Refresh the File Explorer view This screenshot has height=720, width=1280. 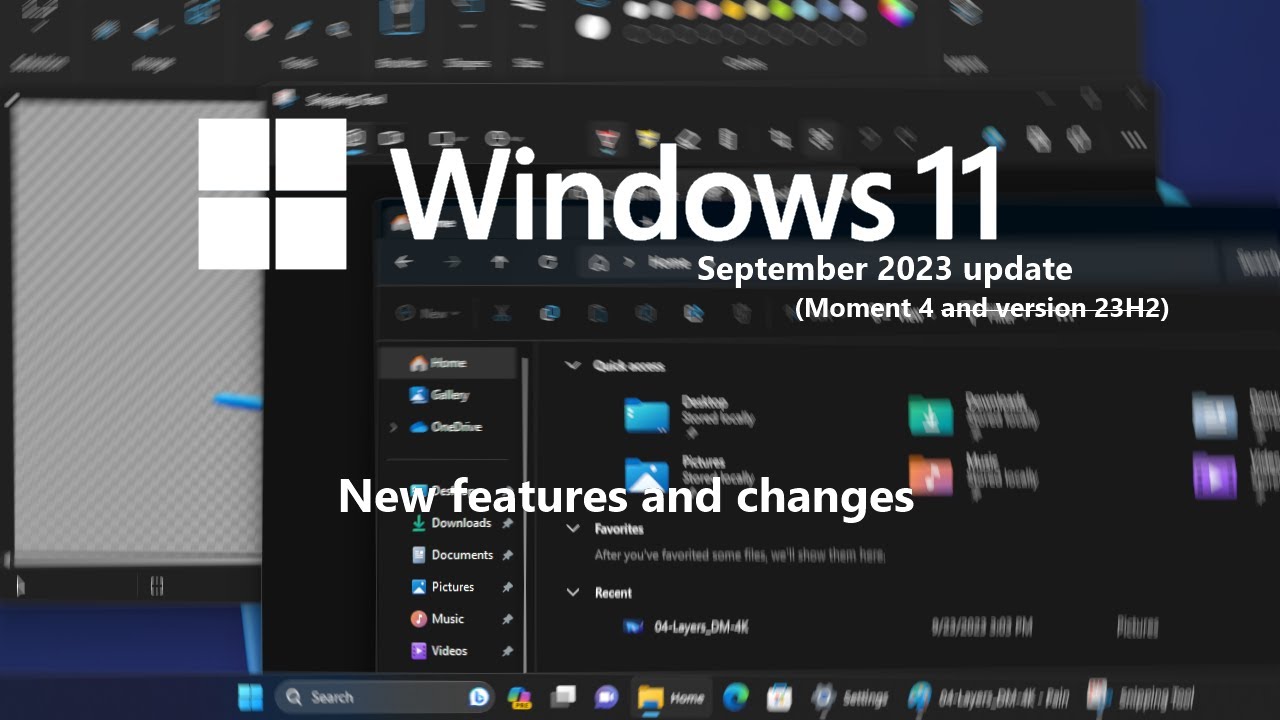point(548,262)
